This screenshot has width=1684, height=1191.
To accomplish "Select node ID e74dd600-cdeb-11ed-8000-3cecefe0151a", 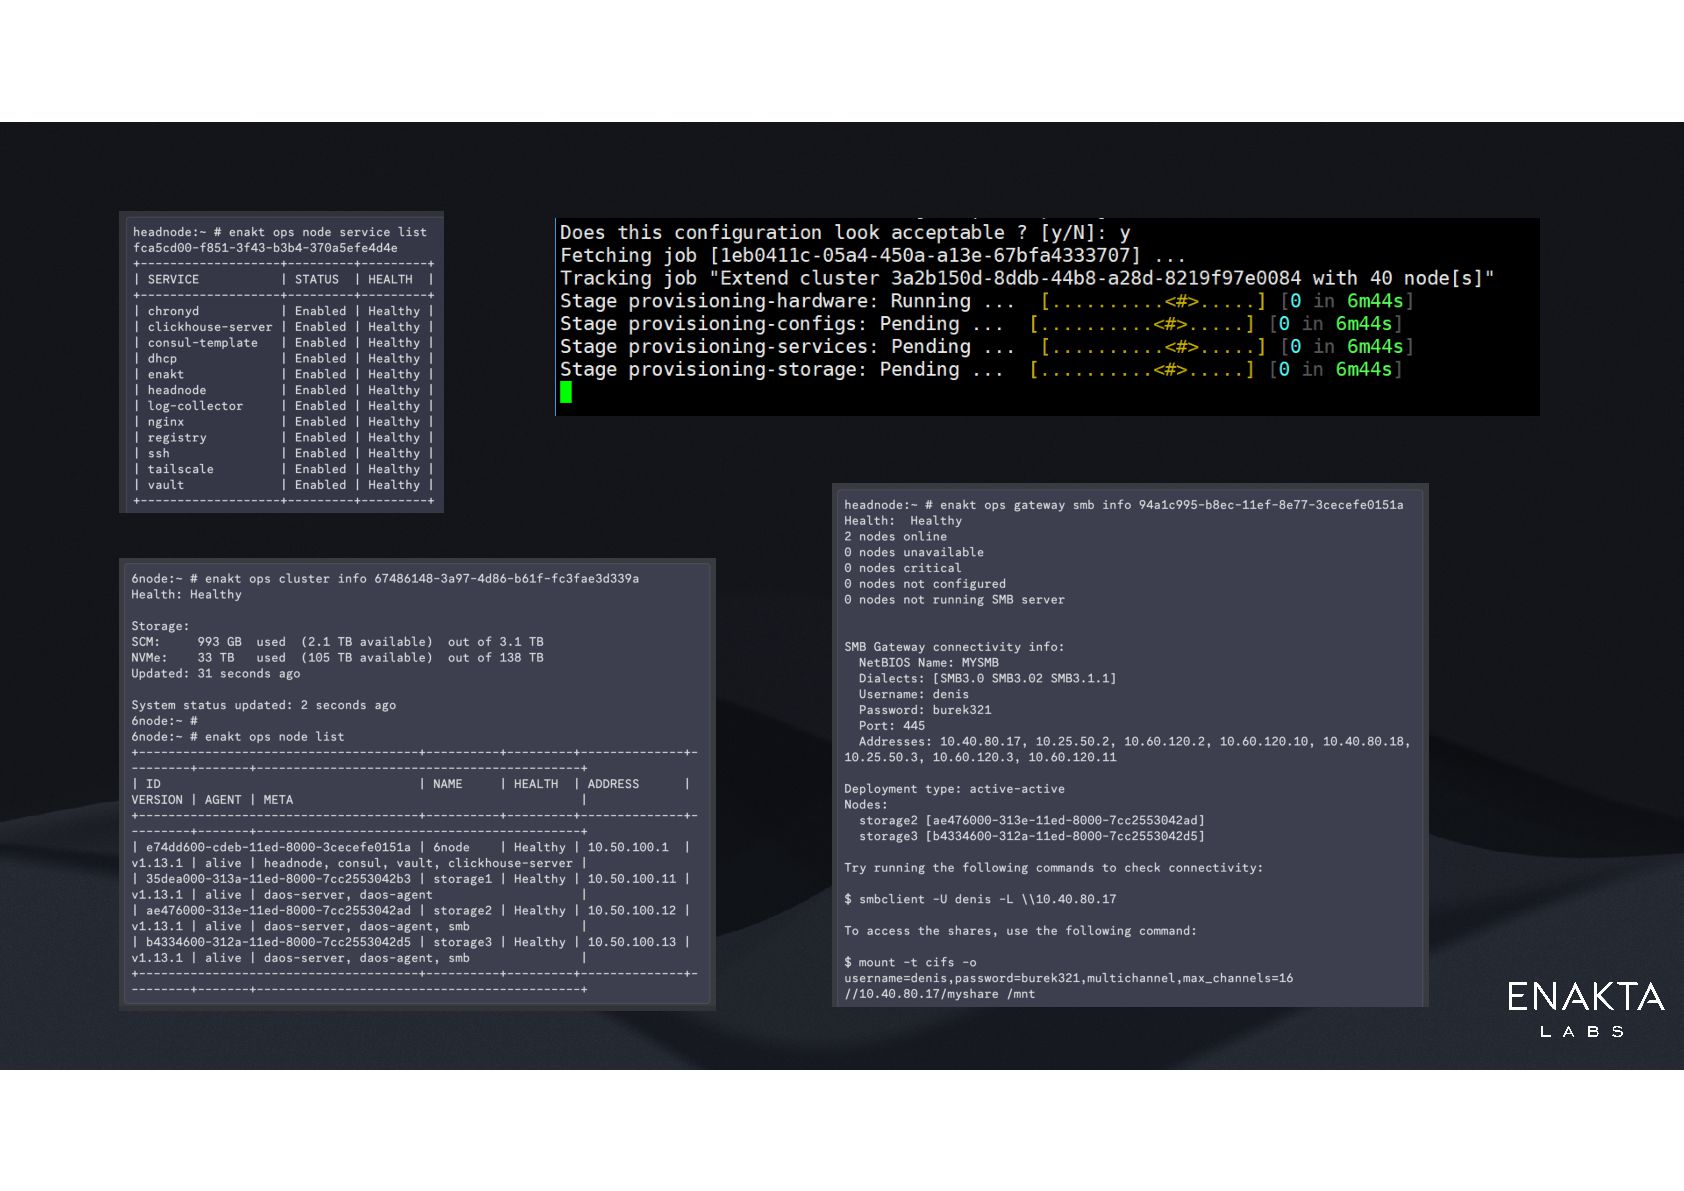I will 278,848.
